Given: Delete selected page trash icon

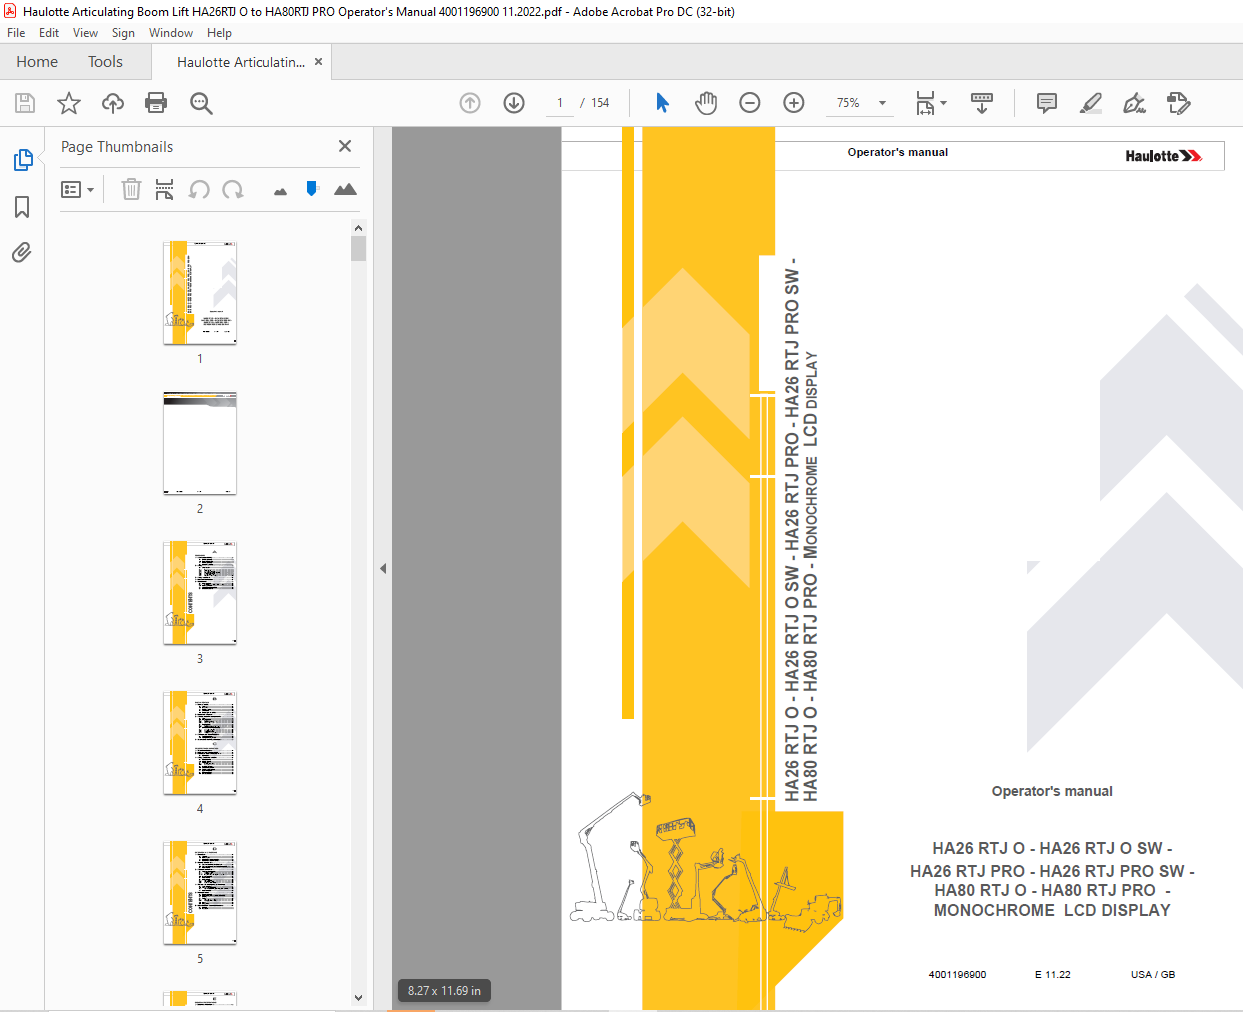Looking at the screenshot, I should click(131, 189).
